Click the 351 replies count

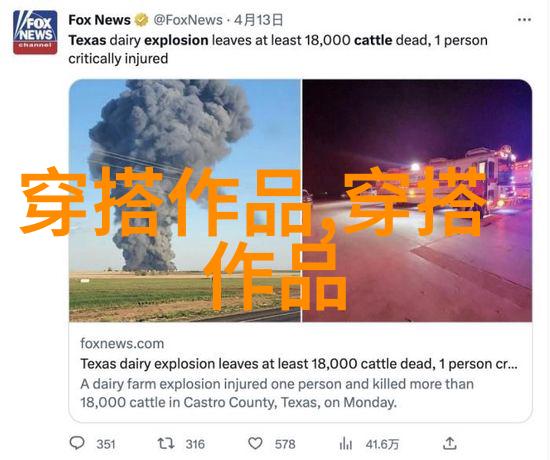tap(106, 444)
